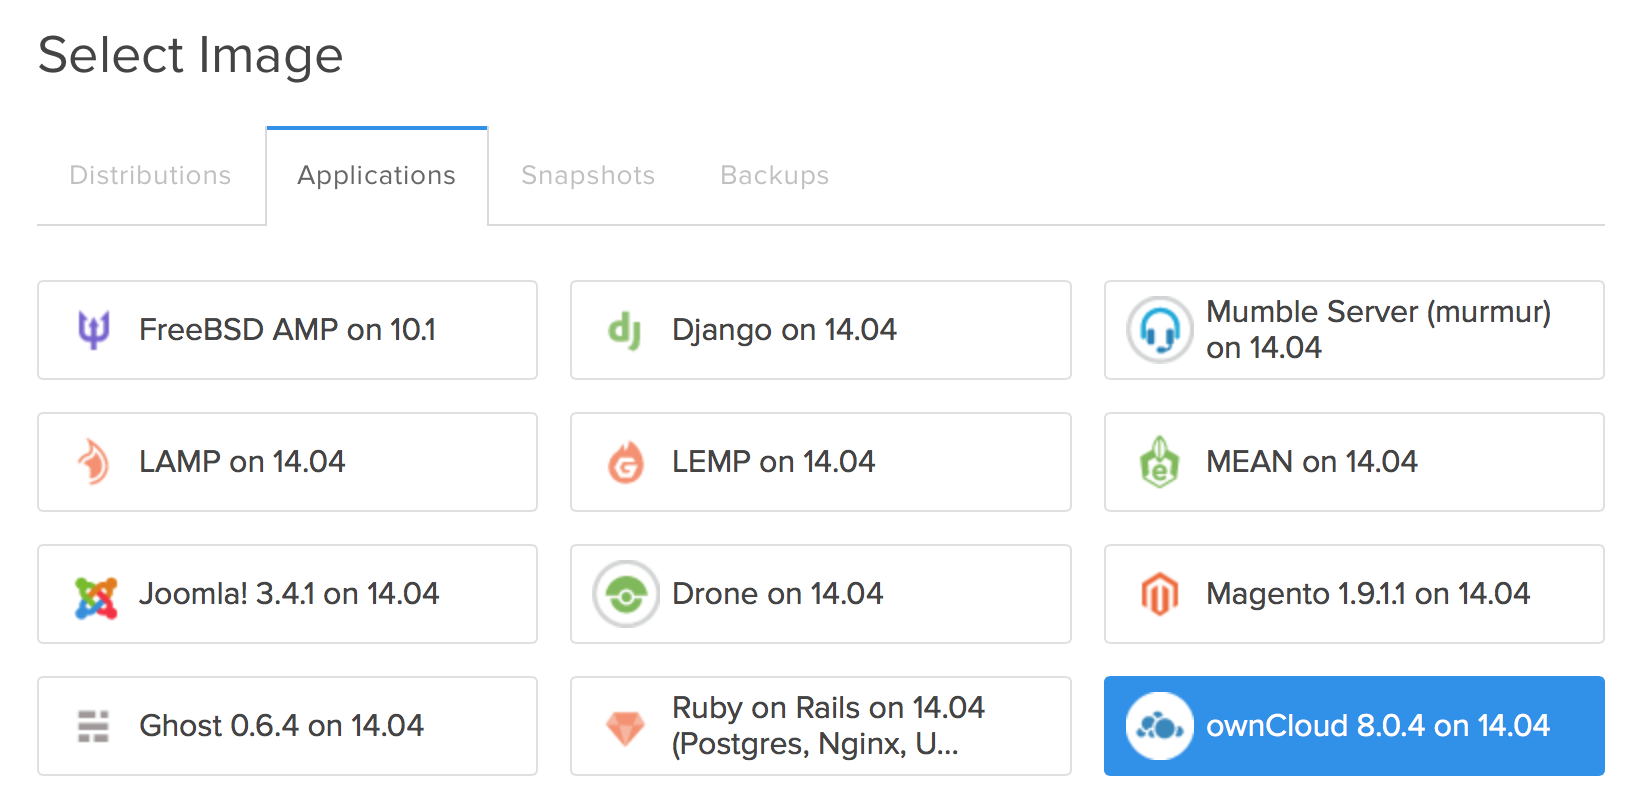The height and width of the screenshot is (802, 1646).
Task: Click the Django dj logo icon
Action: pos(625,330)
